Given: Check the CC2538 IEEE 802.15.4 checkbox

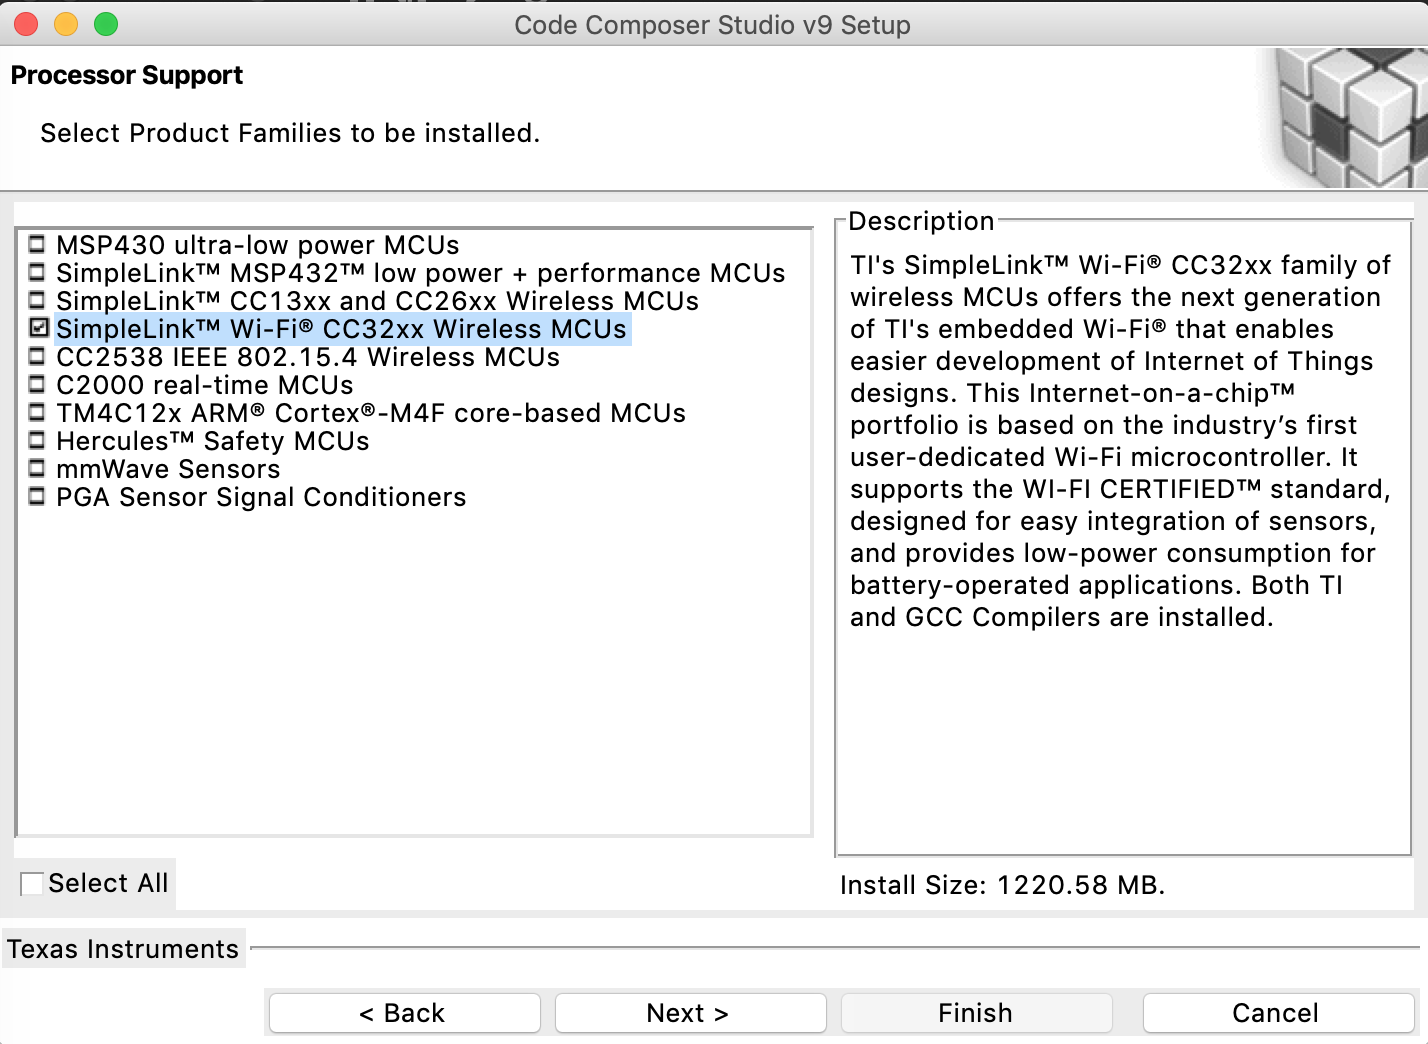Looking at the screenshot, I should pyautogui.click(x=37, y=356).
